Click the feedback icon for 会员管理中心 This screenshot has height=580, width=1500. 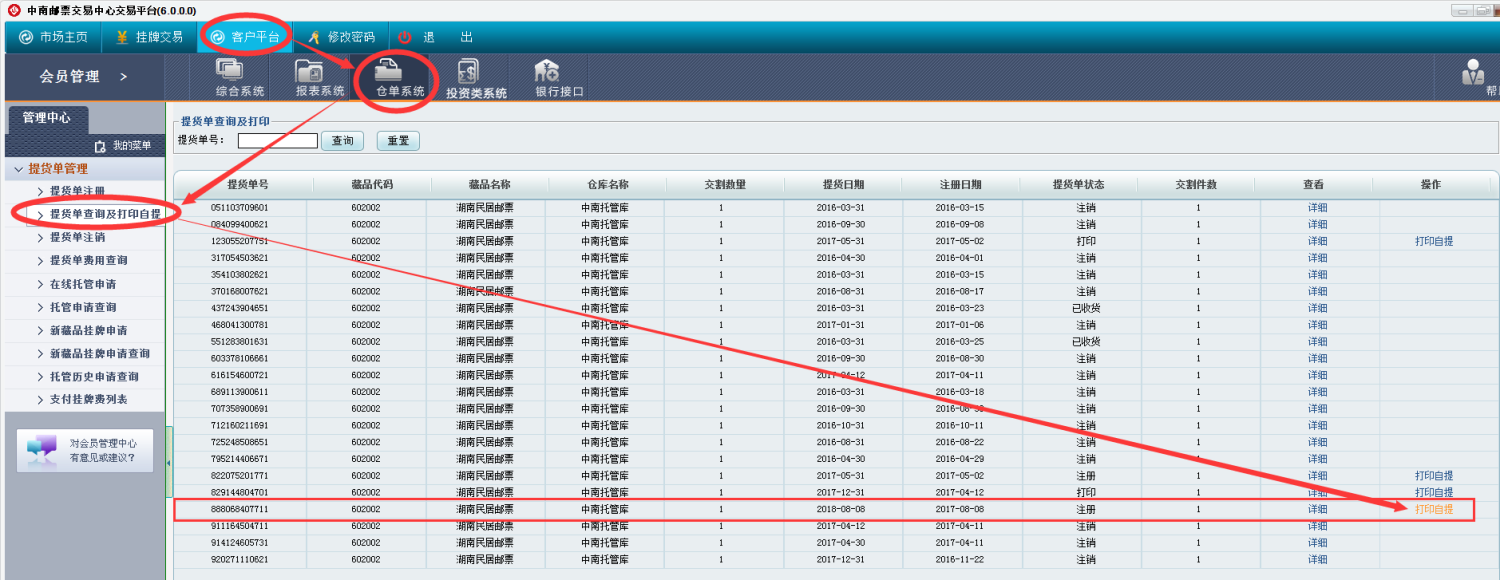42,450
